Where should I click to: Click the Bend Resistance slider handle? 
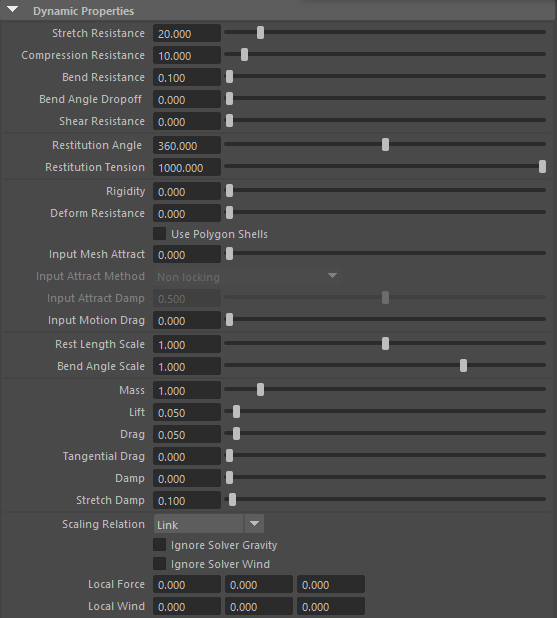[x=229, y=77]
